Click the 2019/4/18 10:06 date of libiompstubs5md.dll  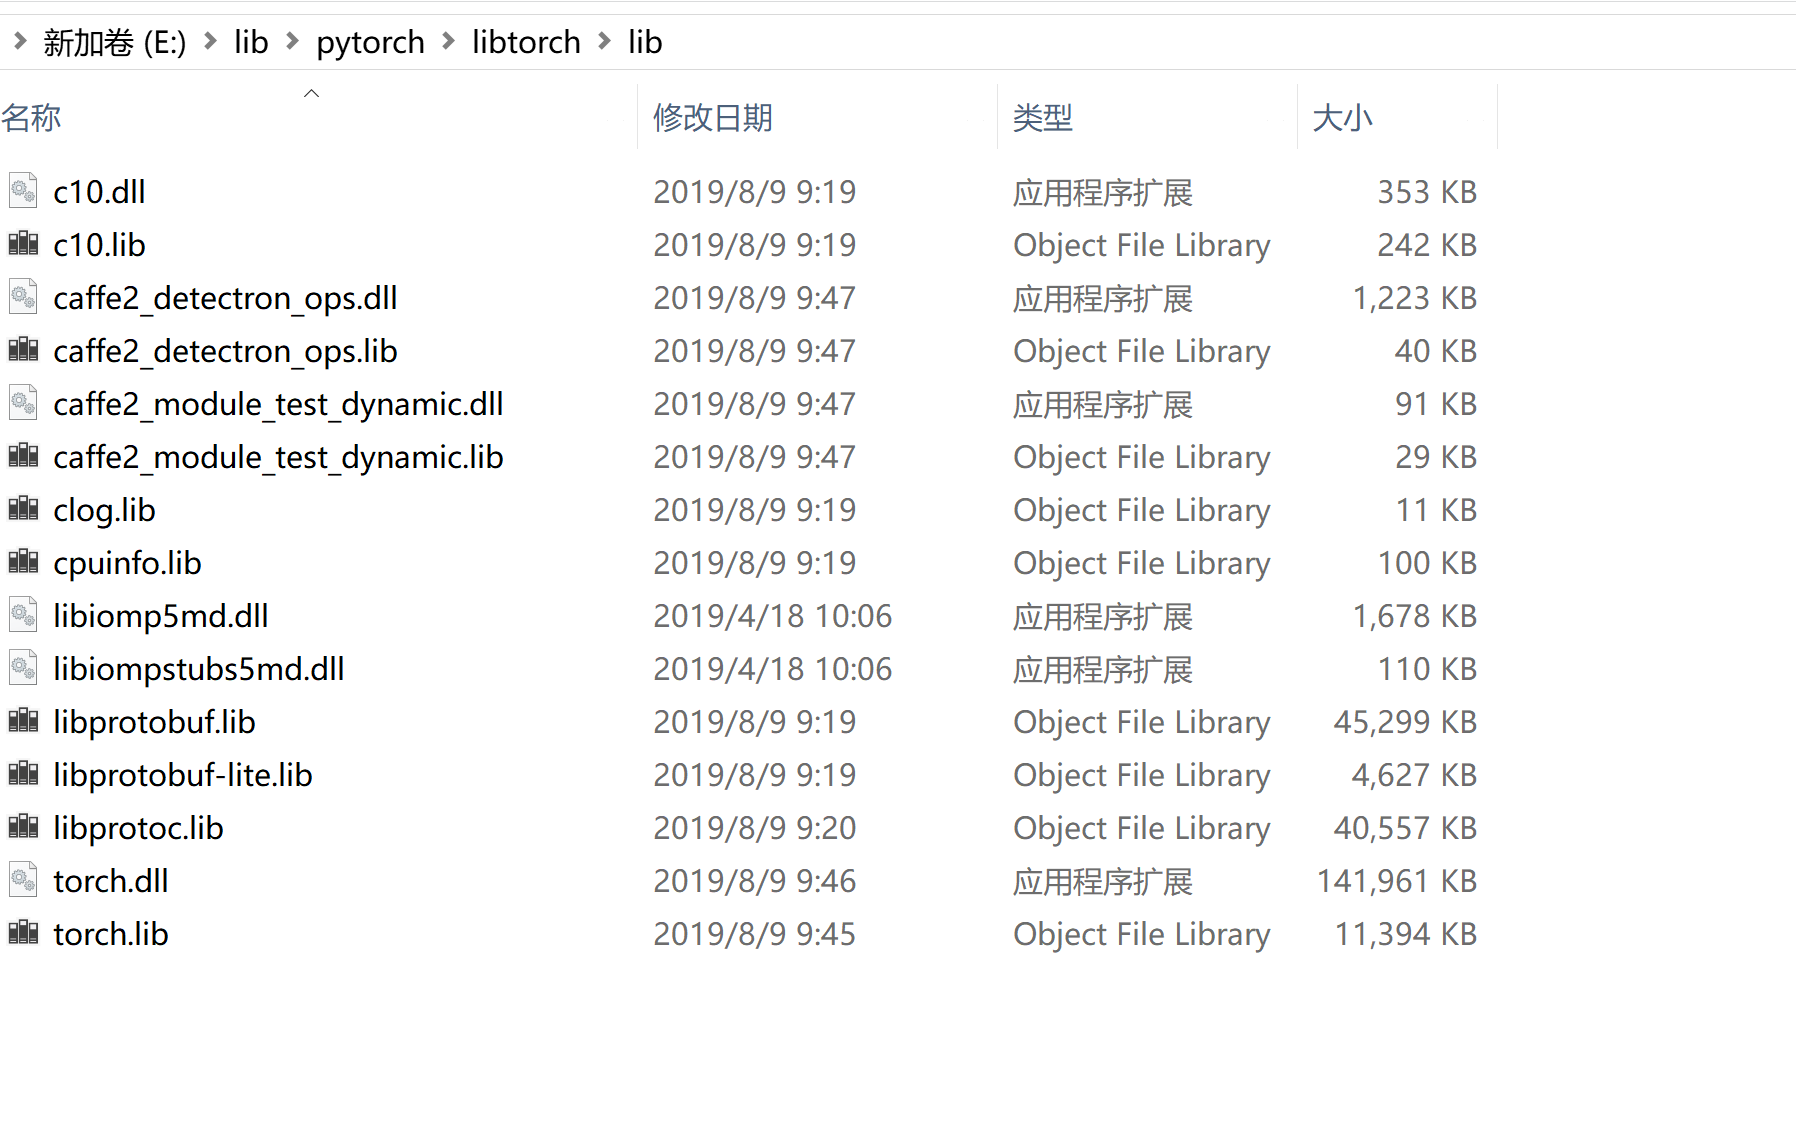tap(773, 669)
